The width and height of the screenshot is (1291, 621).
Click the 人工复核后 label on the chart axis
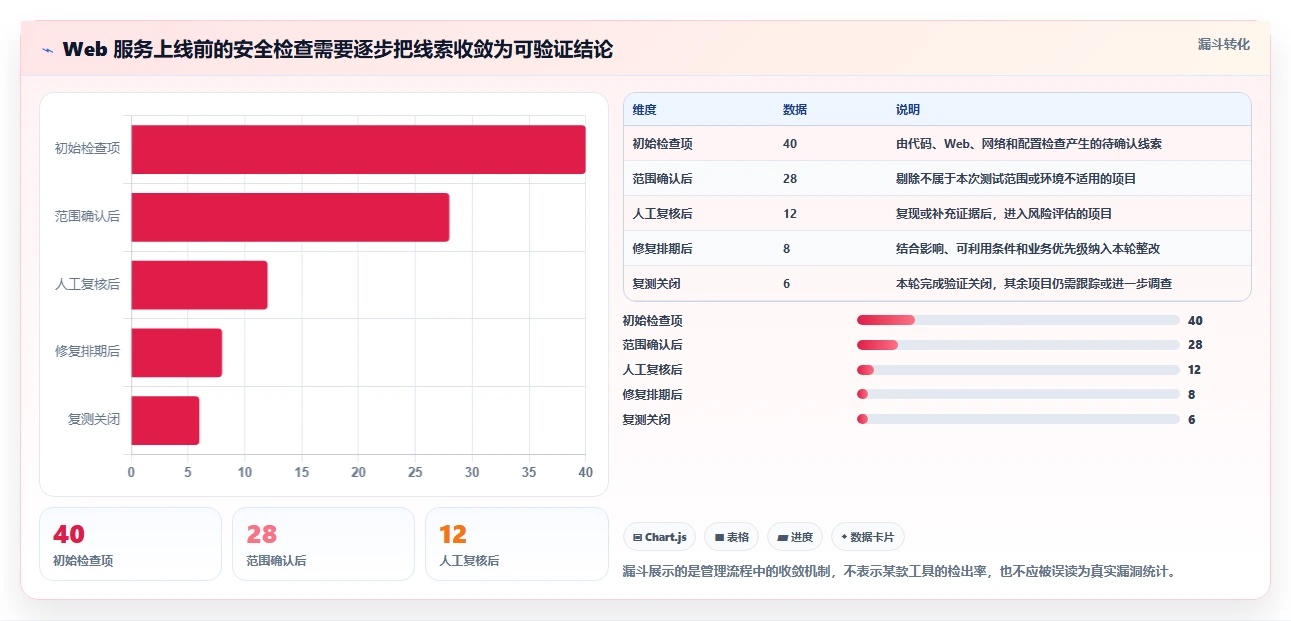[87, 285]
